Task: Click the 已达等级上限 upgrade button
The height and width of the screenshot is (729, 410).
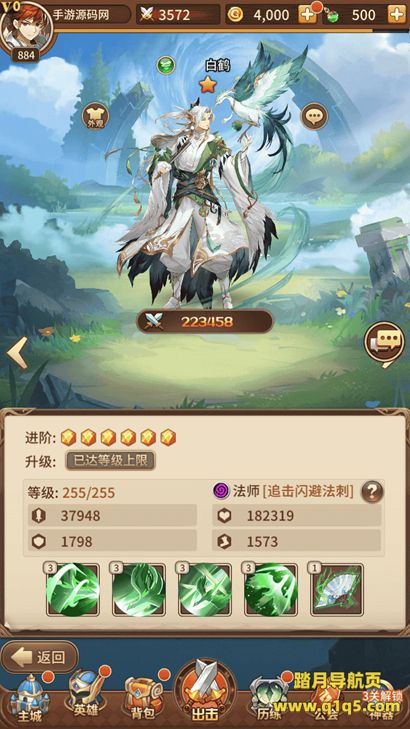Action: tap(111, 461)
